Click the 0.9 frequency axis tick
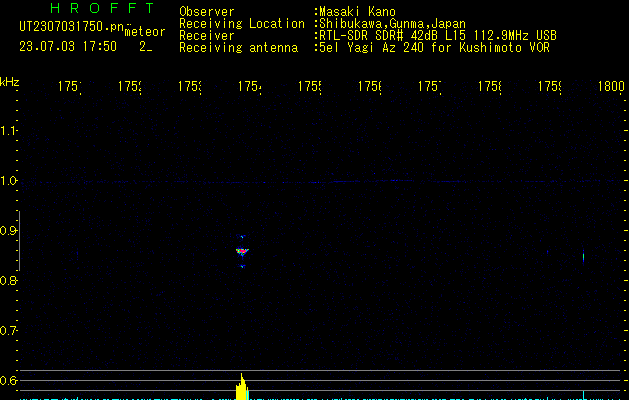The image size is (629, 400). tap(10, 231)
